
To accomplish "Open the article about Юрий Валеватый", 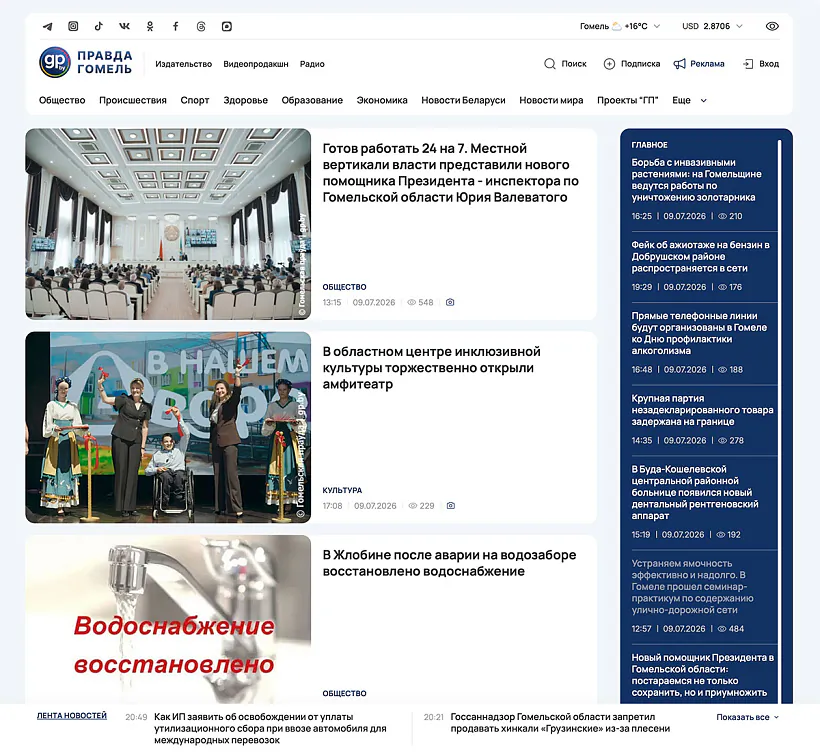I will pyautogui.click(x=450, y=173).
